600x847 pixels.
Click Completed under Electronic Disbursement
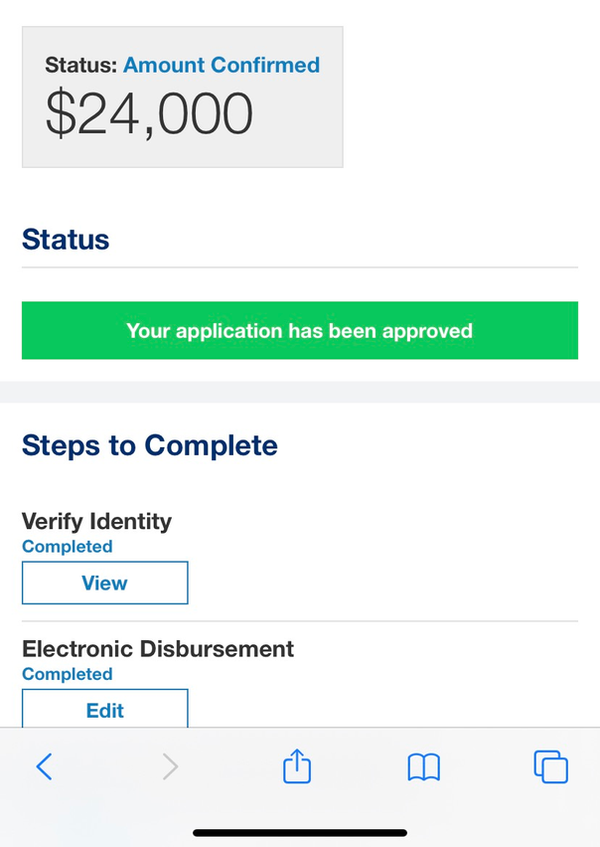point(67,674)
